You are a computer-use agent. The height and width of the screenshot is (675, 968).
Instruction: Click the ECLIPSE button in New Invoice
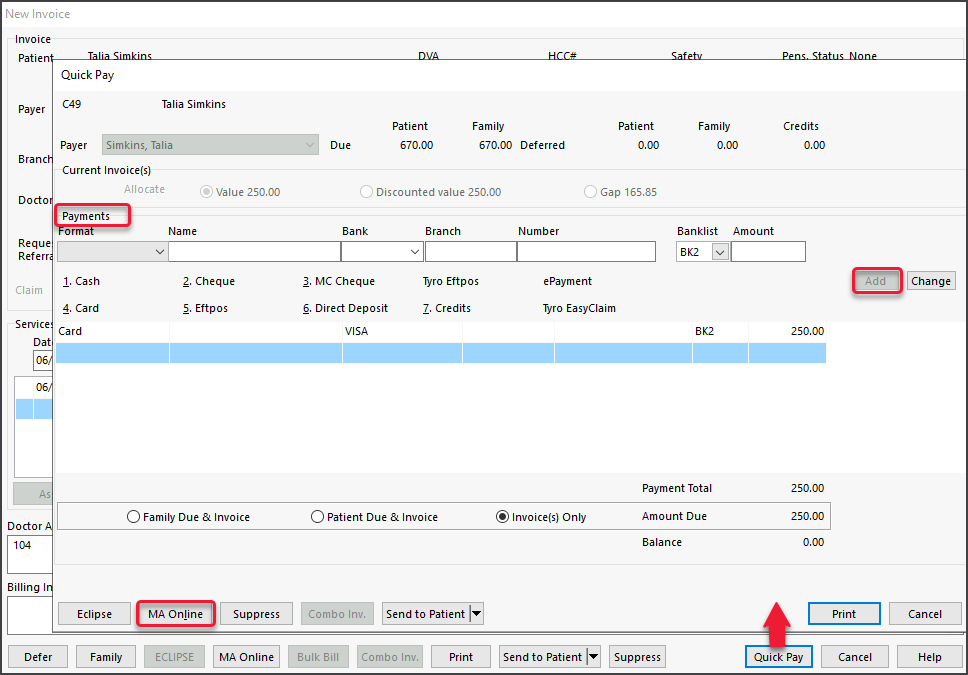click(x=174, y=657)
